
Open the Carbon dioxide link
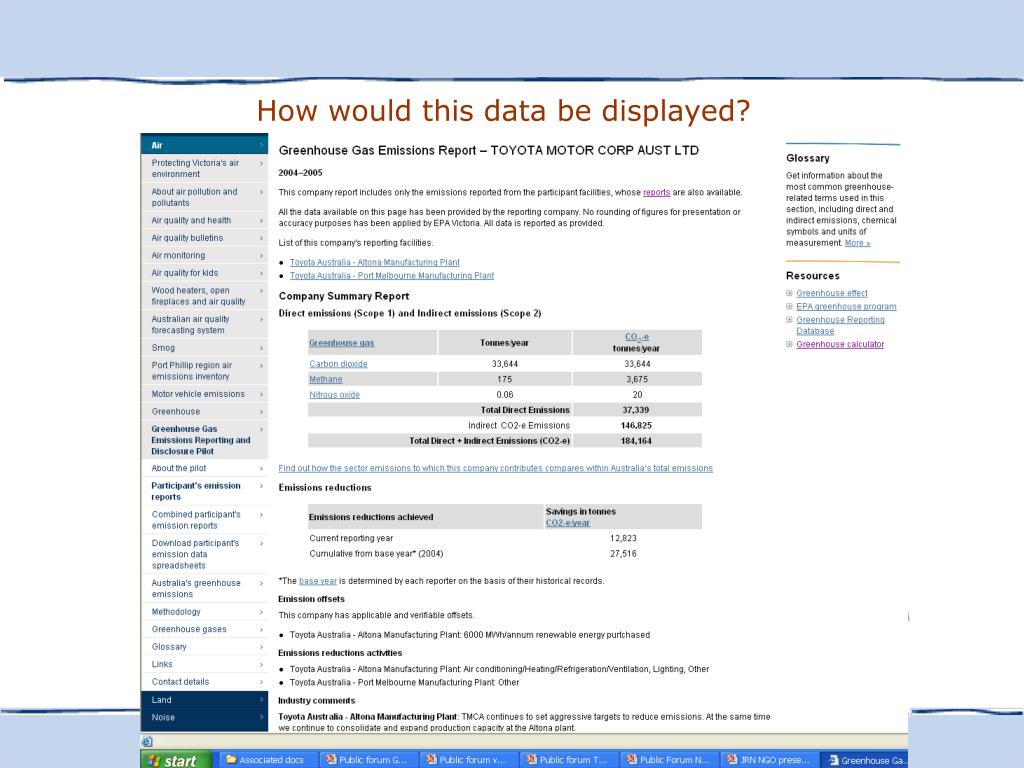[338, 364]
